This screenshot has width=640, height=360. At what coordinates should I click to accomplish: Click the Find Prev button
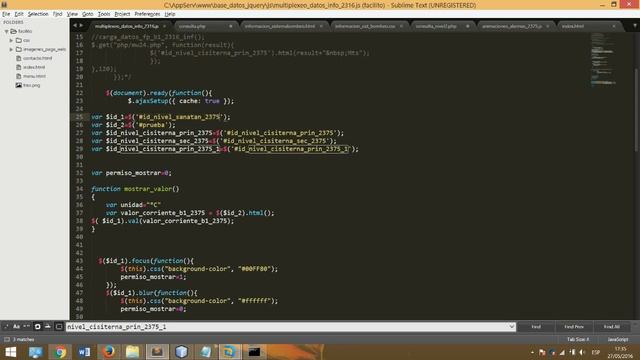[x=574, y=327]
